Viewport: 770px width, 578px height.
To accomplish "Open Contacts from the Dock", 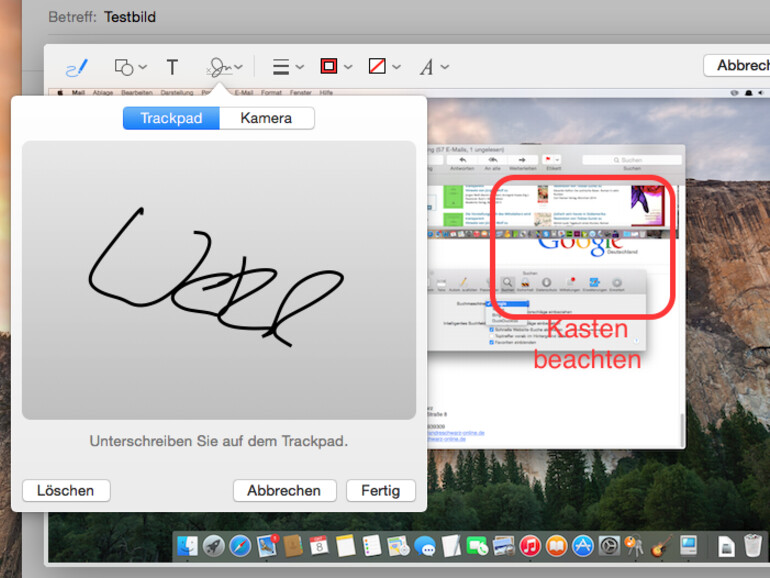I will 293,546.
